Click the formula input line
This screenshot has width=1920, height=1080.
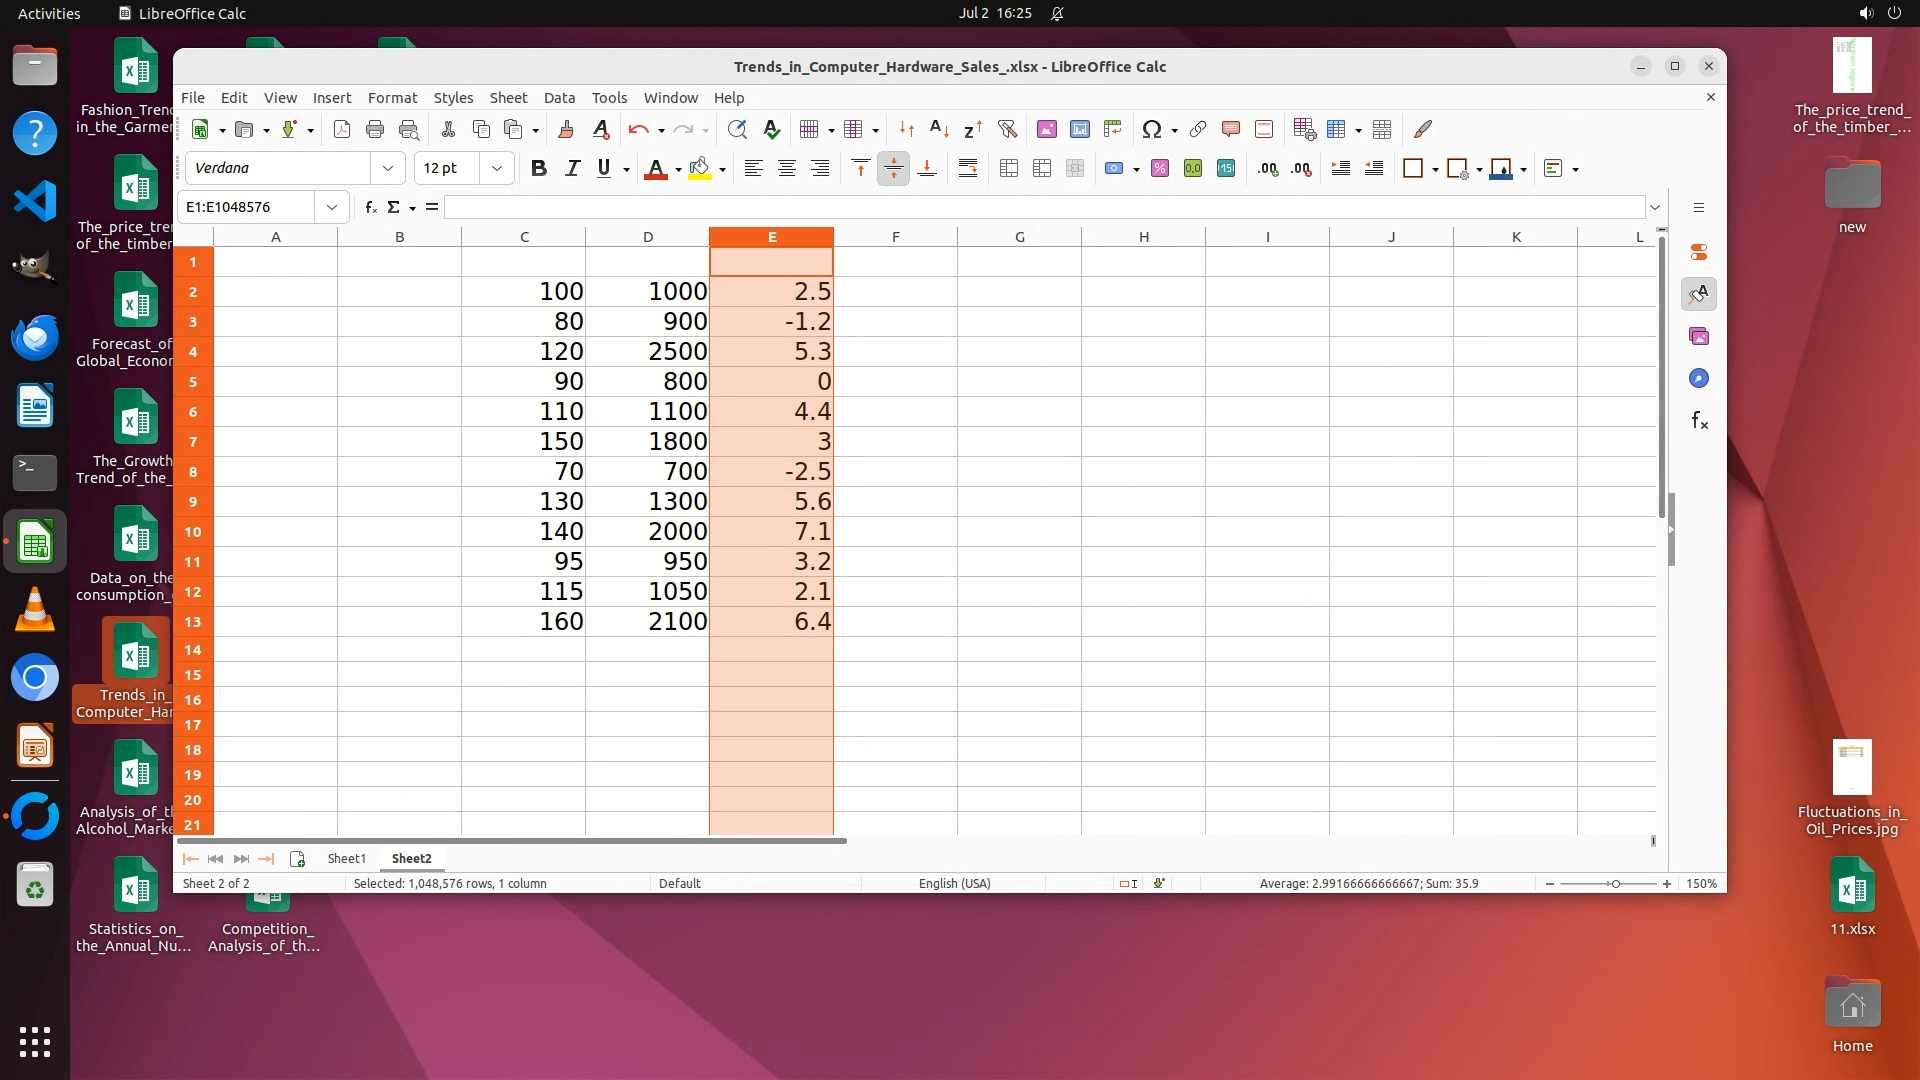tap(1040, 207)
